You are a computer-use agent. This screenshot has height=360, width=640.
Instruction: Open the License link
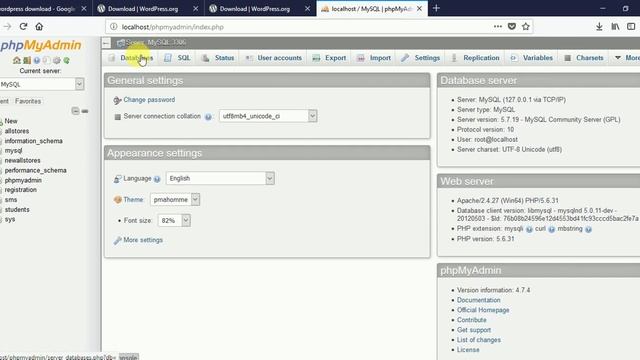click(x=468, y=350)
